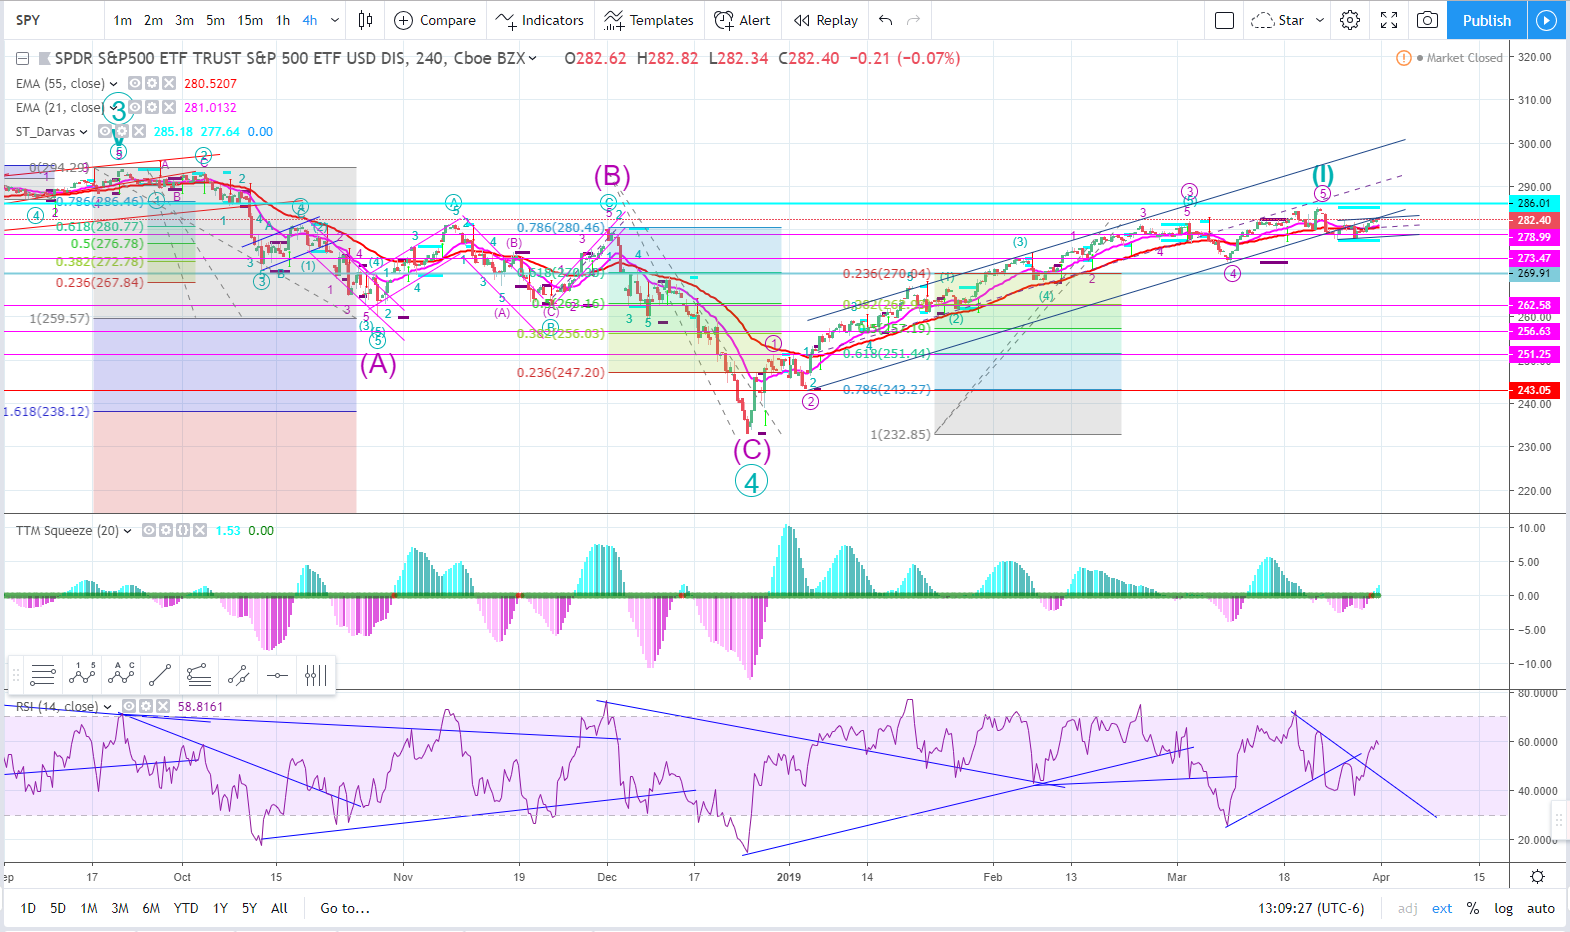Select the Fib time zone tool
Viewport: 1570px width, 932px height.
tap(316, 675)
